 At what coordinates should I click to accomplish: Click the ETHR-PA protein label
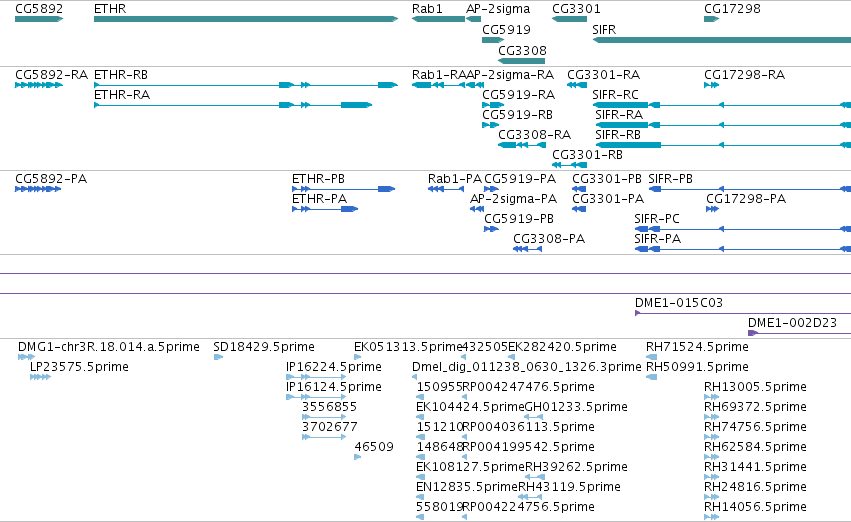(x=320, y=199)
